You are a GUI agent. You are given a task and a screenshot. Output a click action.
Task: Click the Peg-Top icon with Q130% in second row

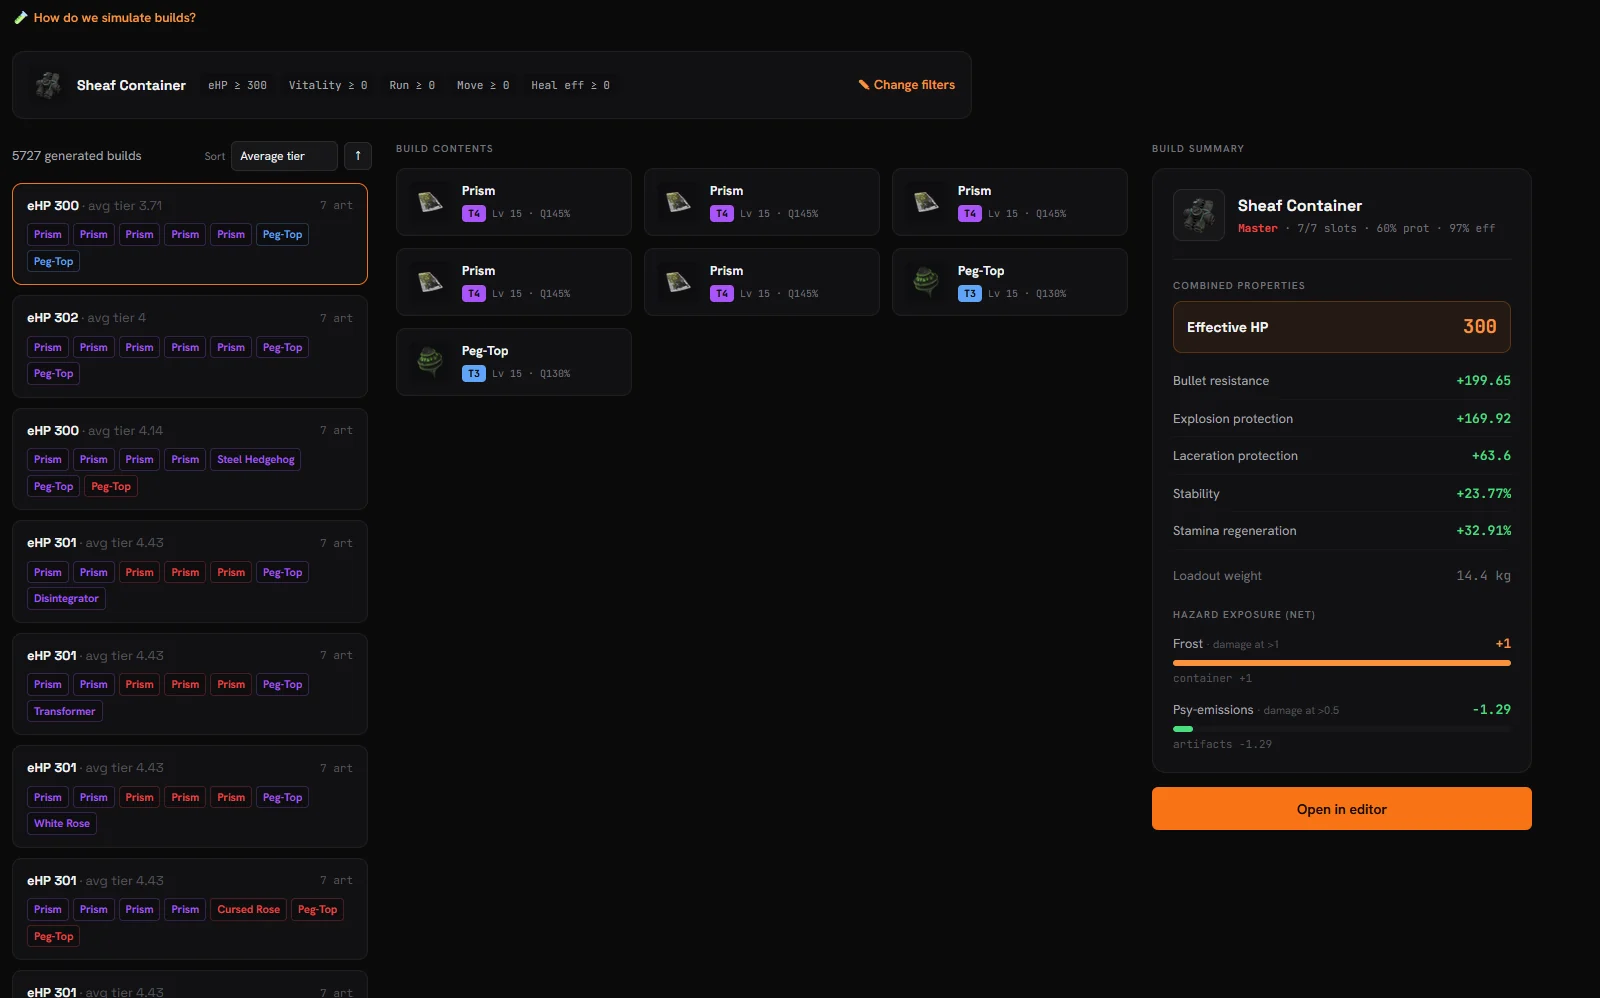pyautogui.click(x=927, y=282)
